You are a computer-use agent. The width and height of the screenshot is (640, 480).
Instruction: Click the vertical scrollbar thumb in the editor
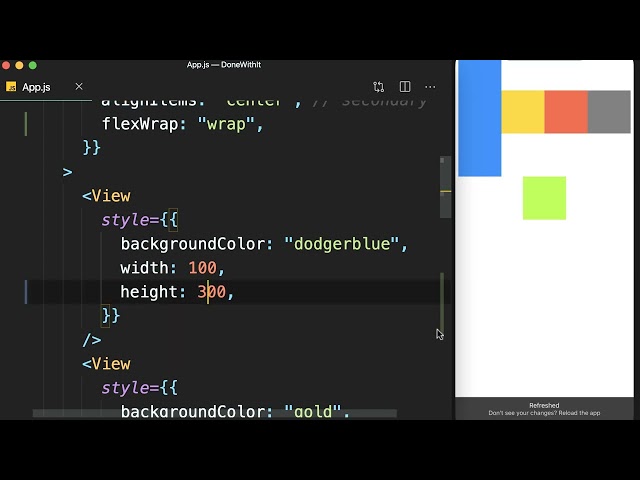[445, 187]
